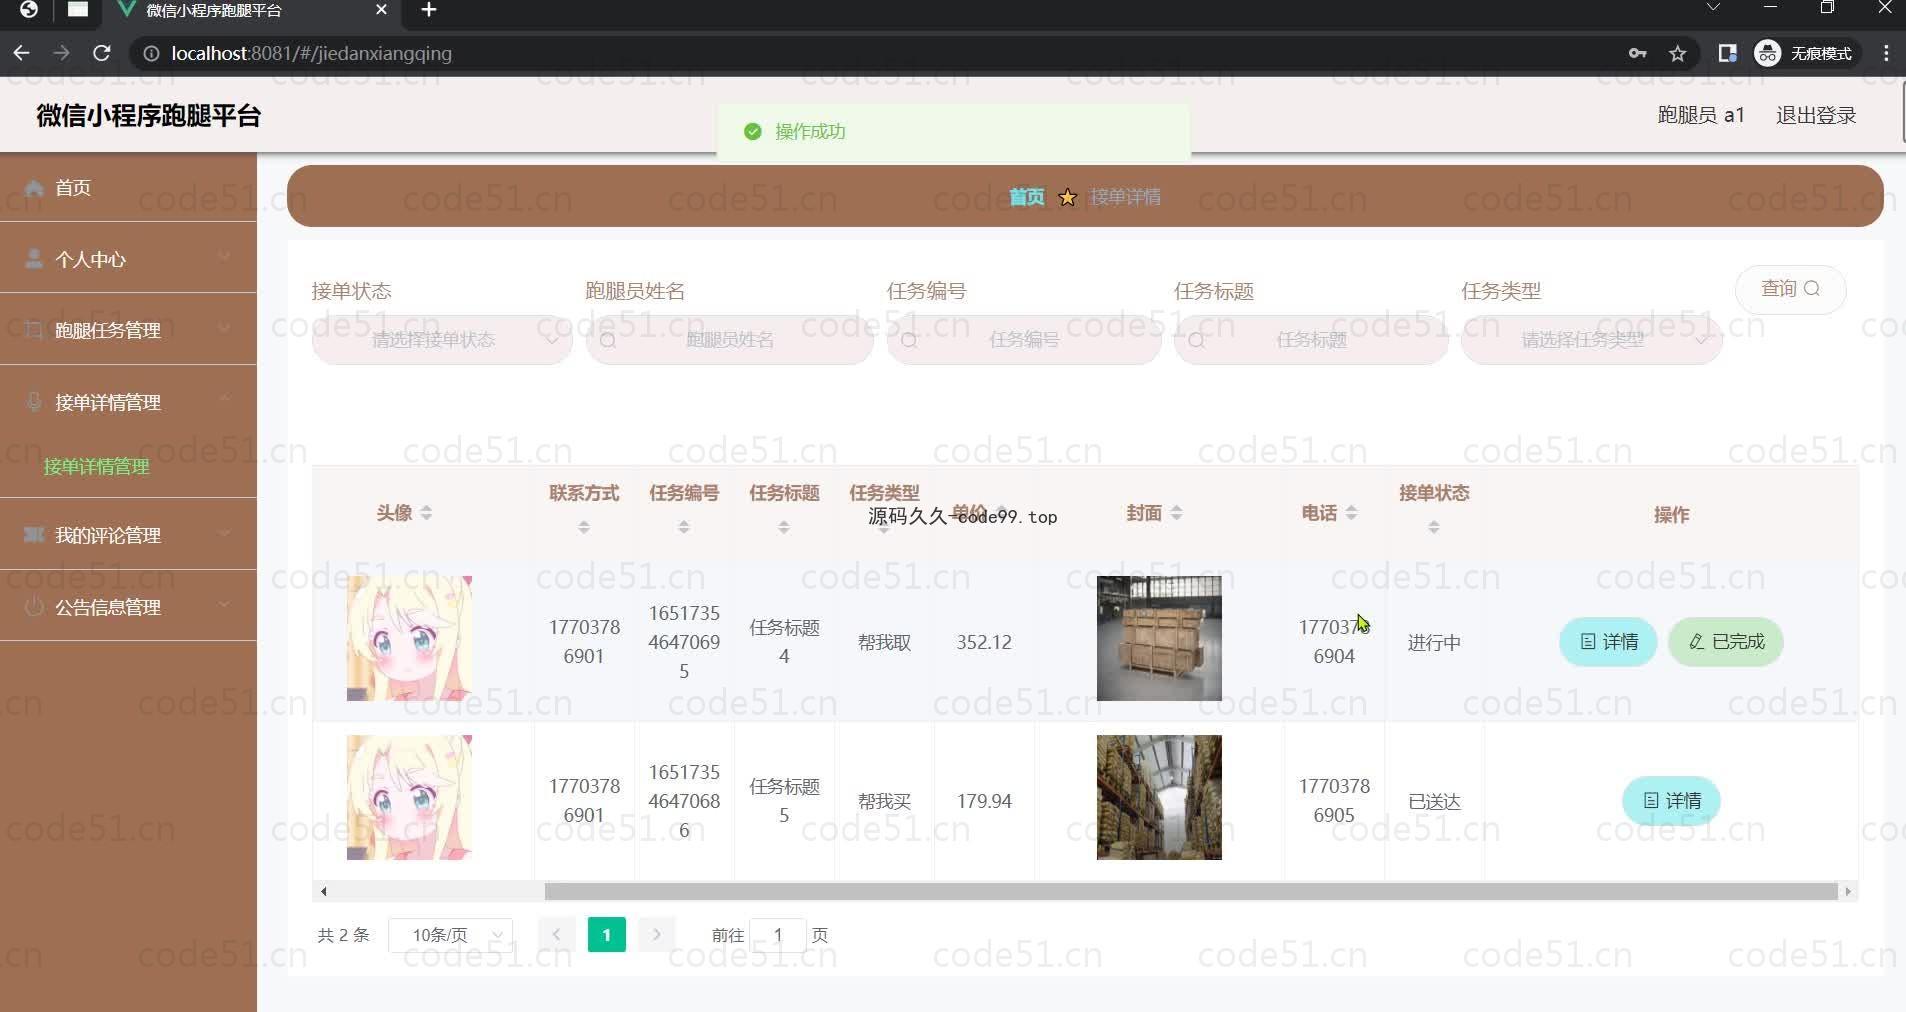Sort the table by 接单状态 column
Screen dimensions: 1906x1012
[x=1434, y=527]
